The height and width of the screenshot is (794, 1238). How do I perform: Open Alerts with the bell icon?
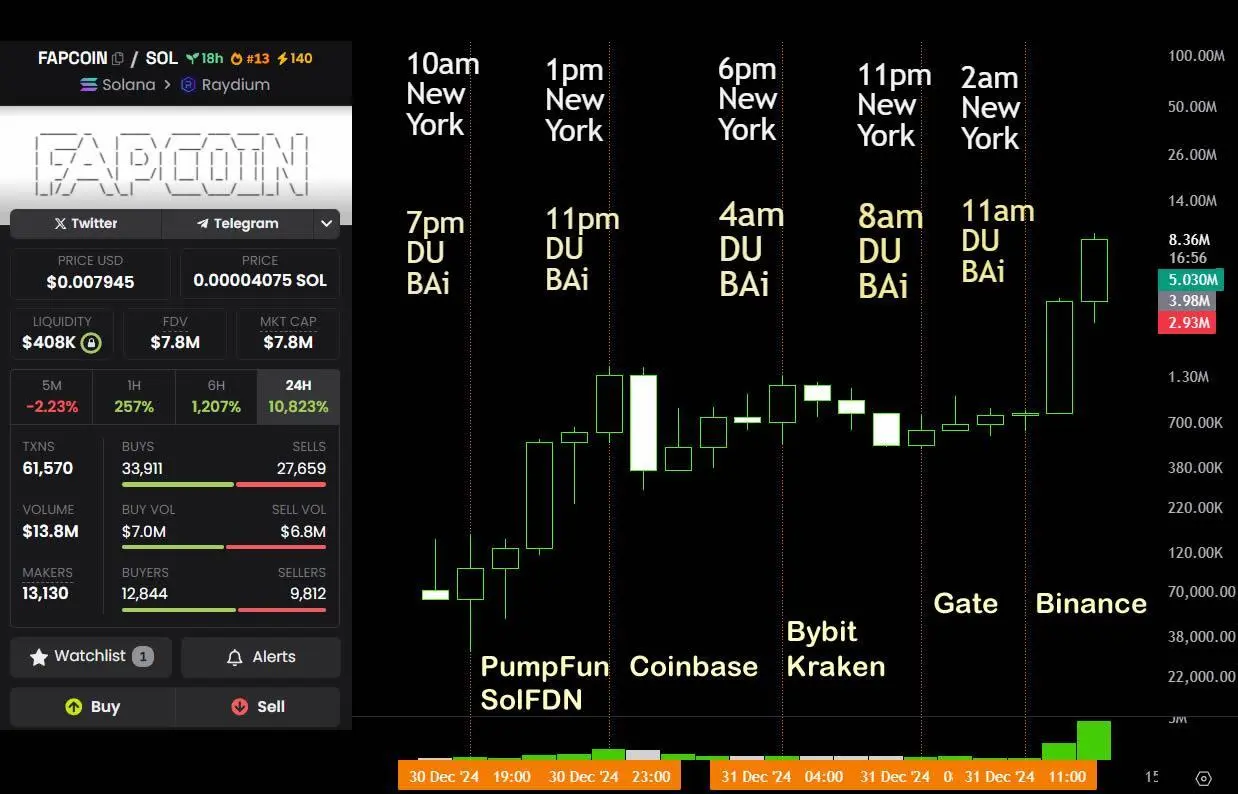click(261, 657)
